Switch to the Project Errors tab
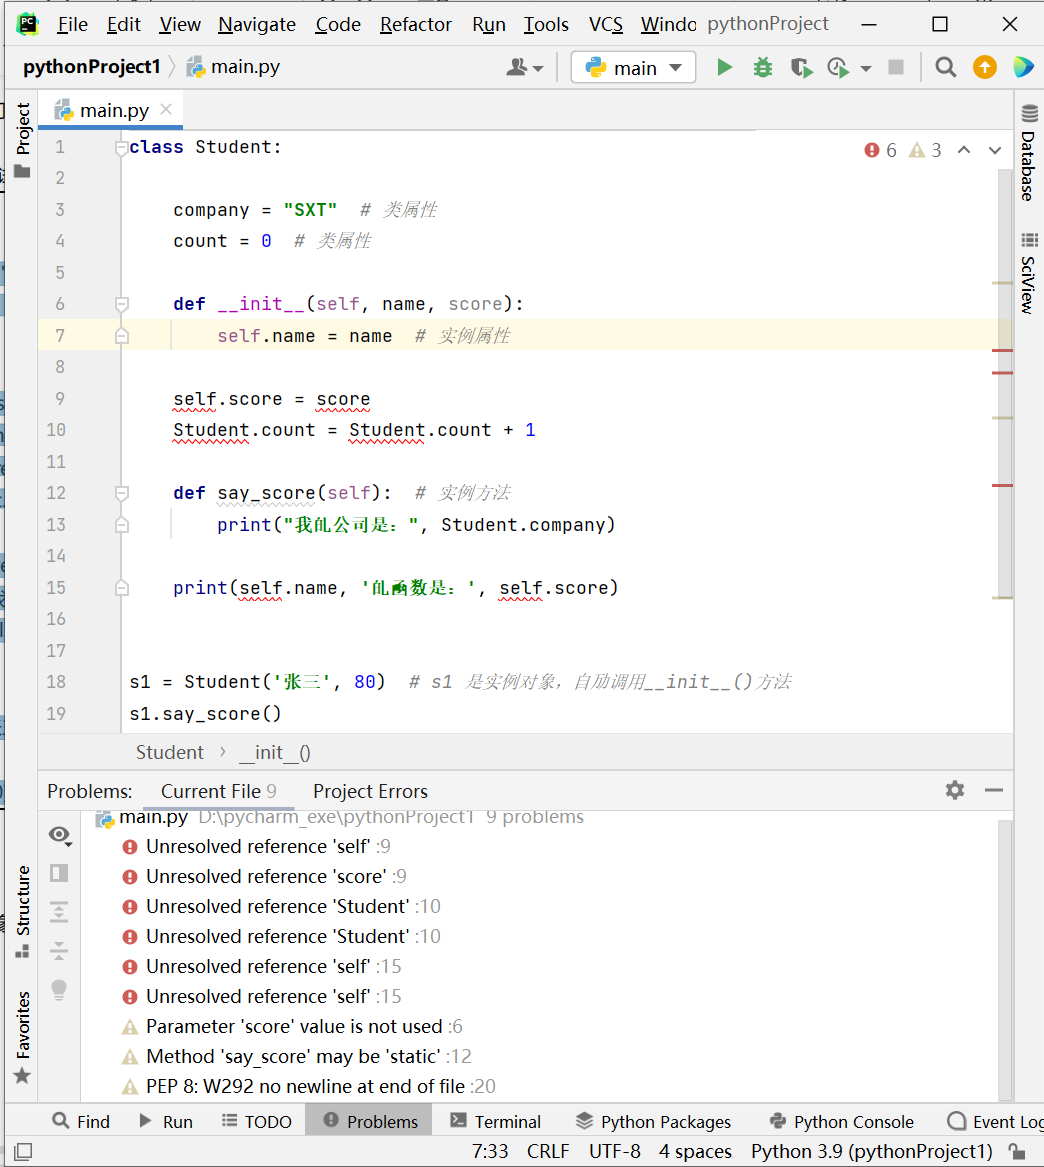Image resolution: width=1044 pixels, height=1167 pixels. [370, 791]
